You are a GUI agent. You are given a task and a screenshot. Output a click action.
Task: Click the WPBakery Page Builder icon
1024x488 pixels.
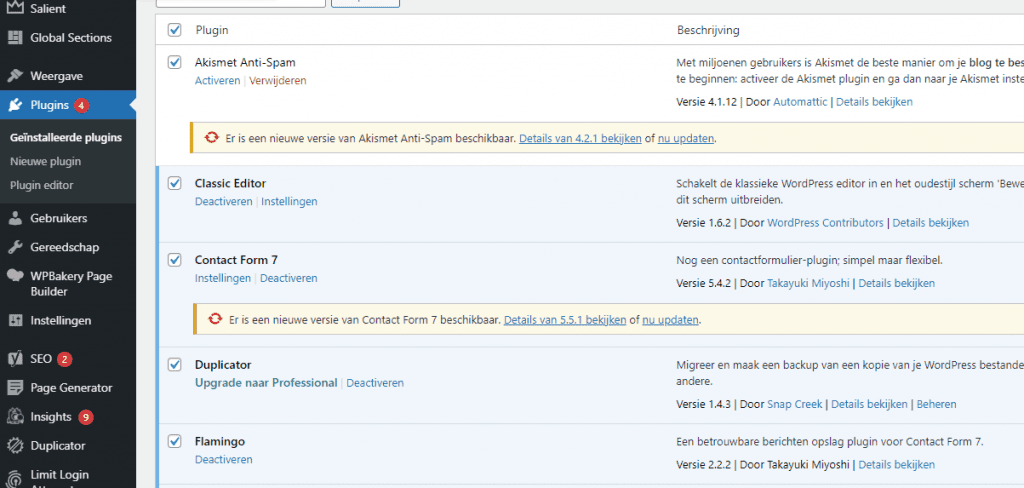[15, 276]
